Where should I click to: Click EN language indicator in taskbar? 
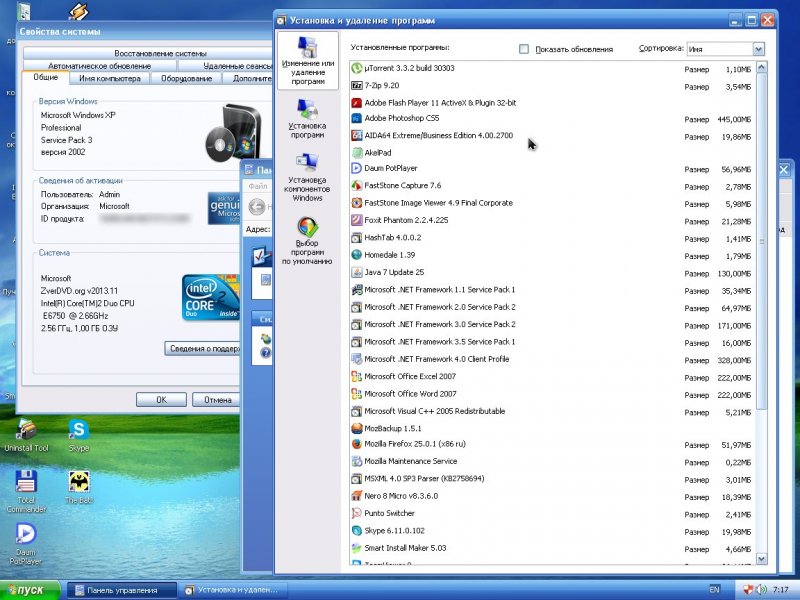714,590
